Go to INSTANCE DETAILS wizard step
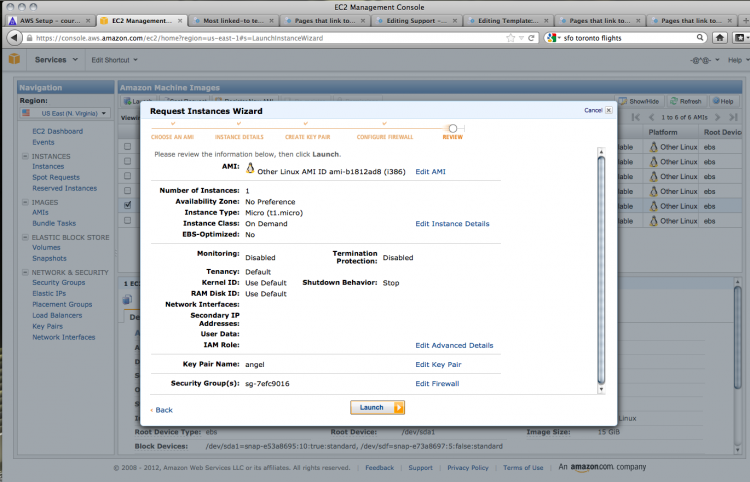 click(x=239, y=137)
